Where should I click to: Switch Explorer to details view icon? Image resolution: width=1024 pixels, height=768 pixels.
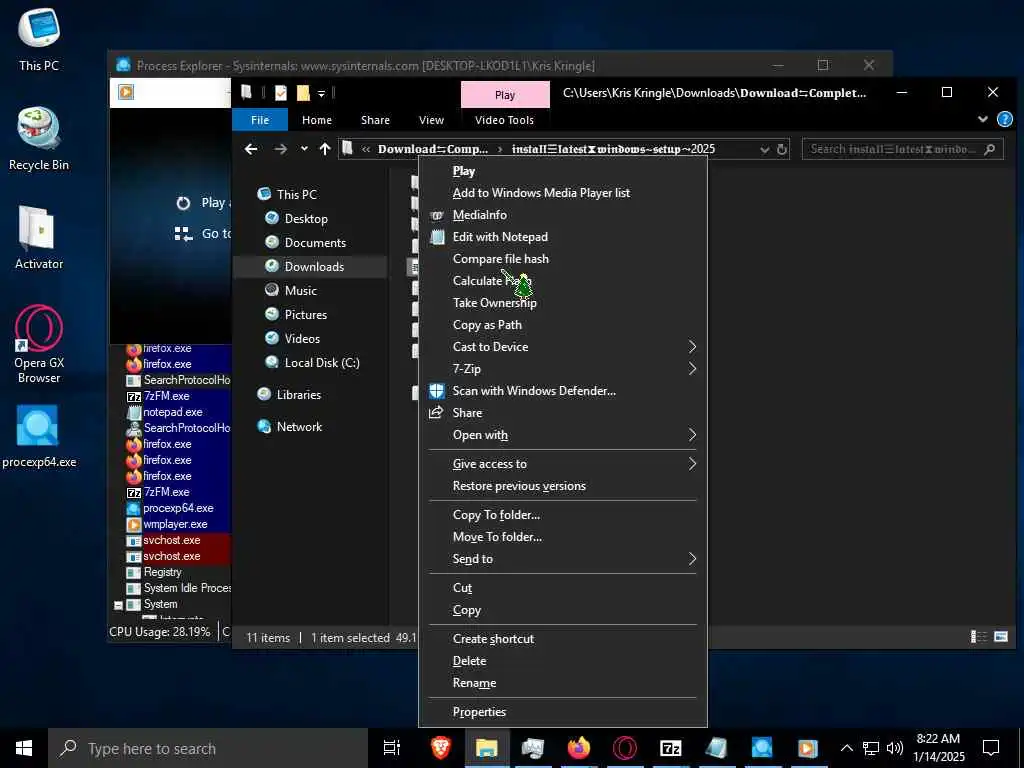[x=978, y=637]
